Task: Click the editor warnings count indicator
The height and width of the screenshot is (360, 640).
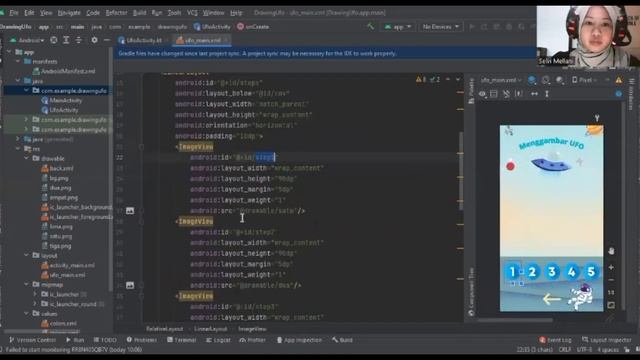Action: coord(421,79)
